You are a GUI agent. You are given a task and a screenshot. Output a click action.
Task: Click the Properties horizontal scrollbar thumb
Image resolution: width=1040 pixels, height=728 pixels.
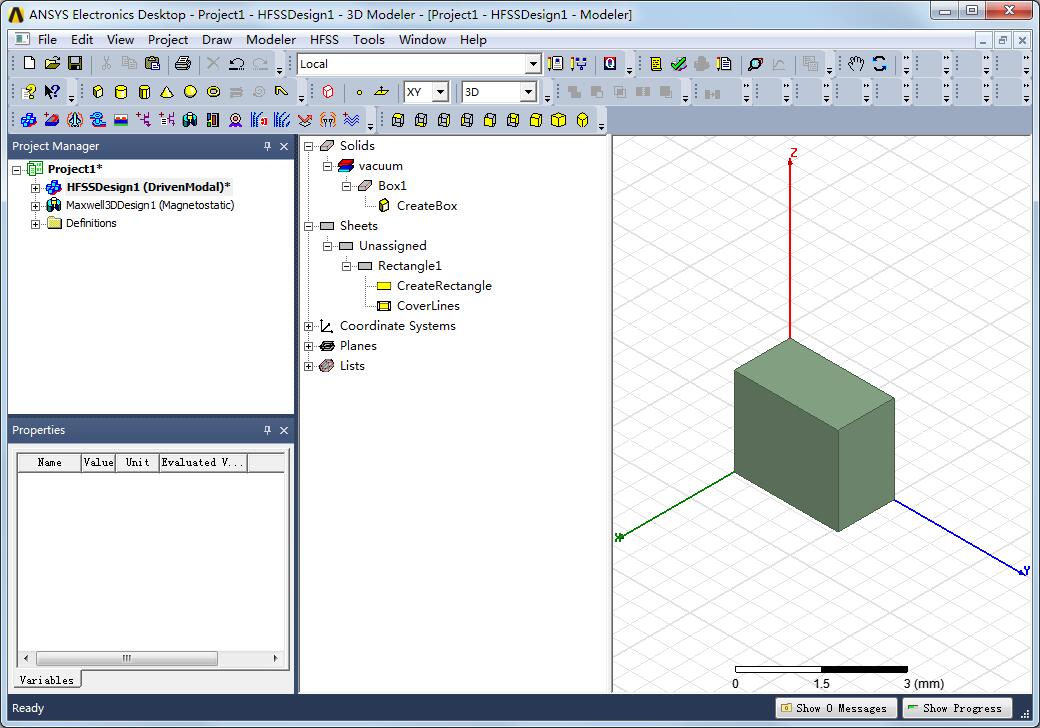(127, 658)
